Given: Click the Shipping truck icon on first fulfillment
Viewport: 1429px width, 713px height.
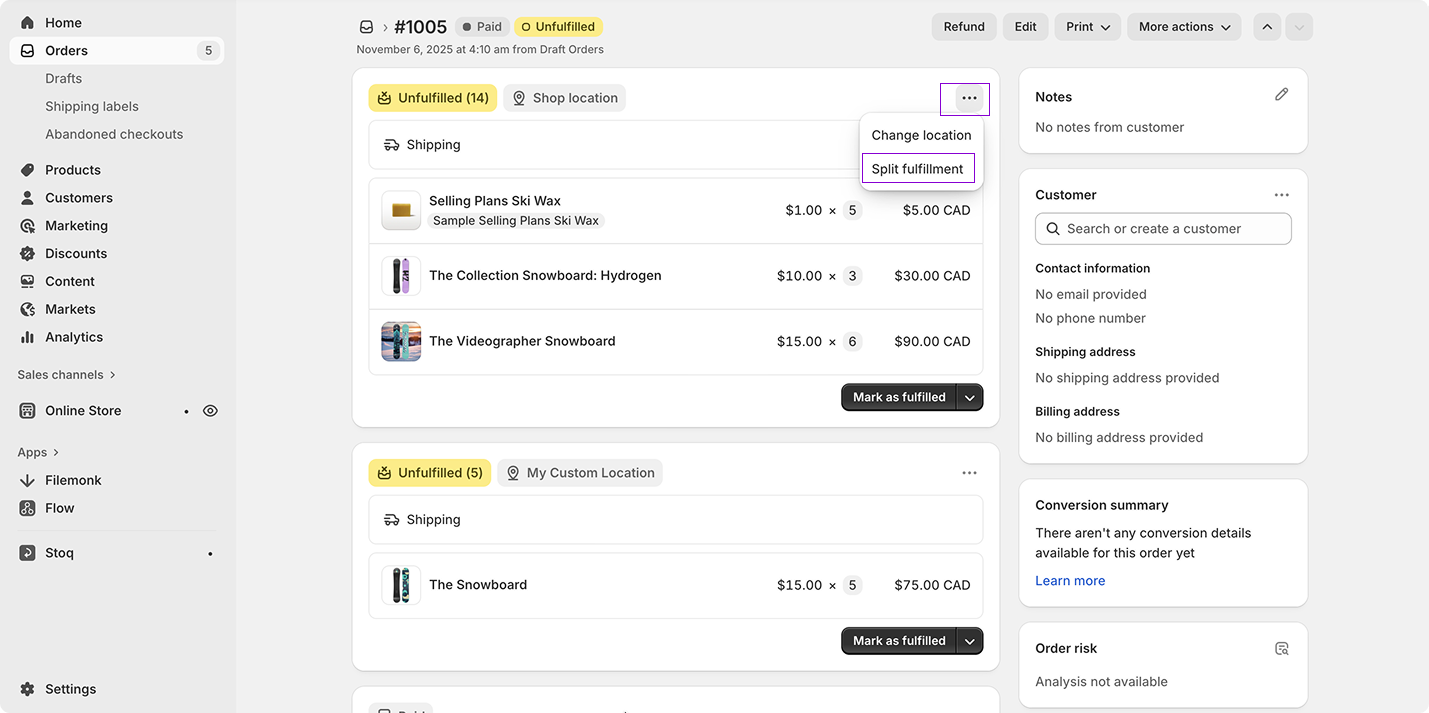Looking at the screenshot, I should [391, 144].
